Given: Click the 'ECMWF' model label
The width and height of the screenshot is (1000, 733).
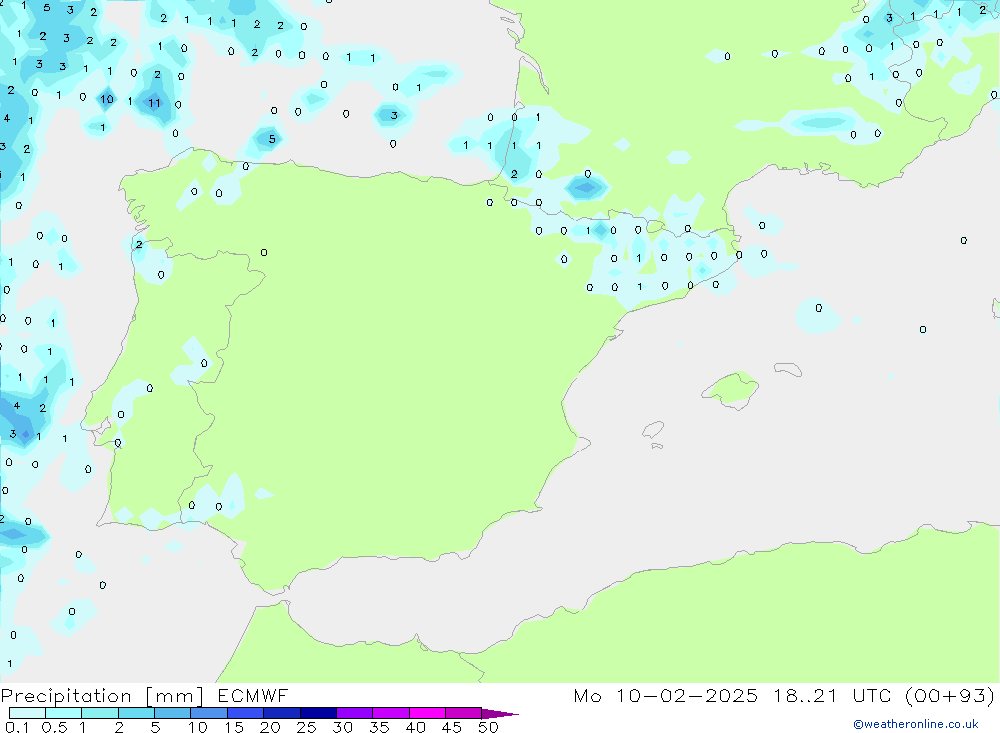Looking at the screenshot, I should click(x=253, y=695).
